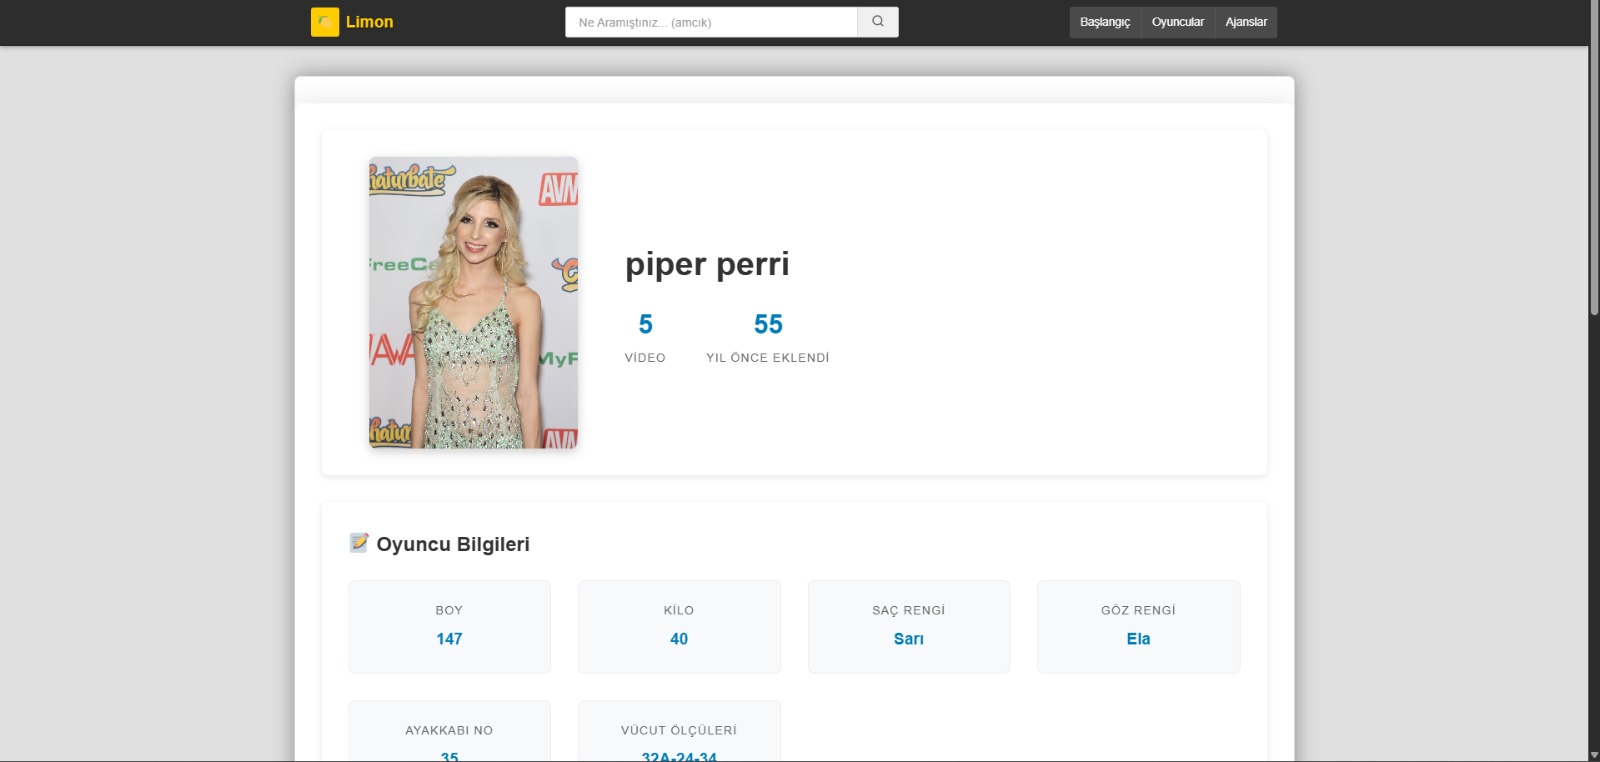Screen dimensions: 1600x762
Task: Focus the 'Ne Aramıştınız' search field
Action: click(711, 22)
